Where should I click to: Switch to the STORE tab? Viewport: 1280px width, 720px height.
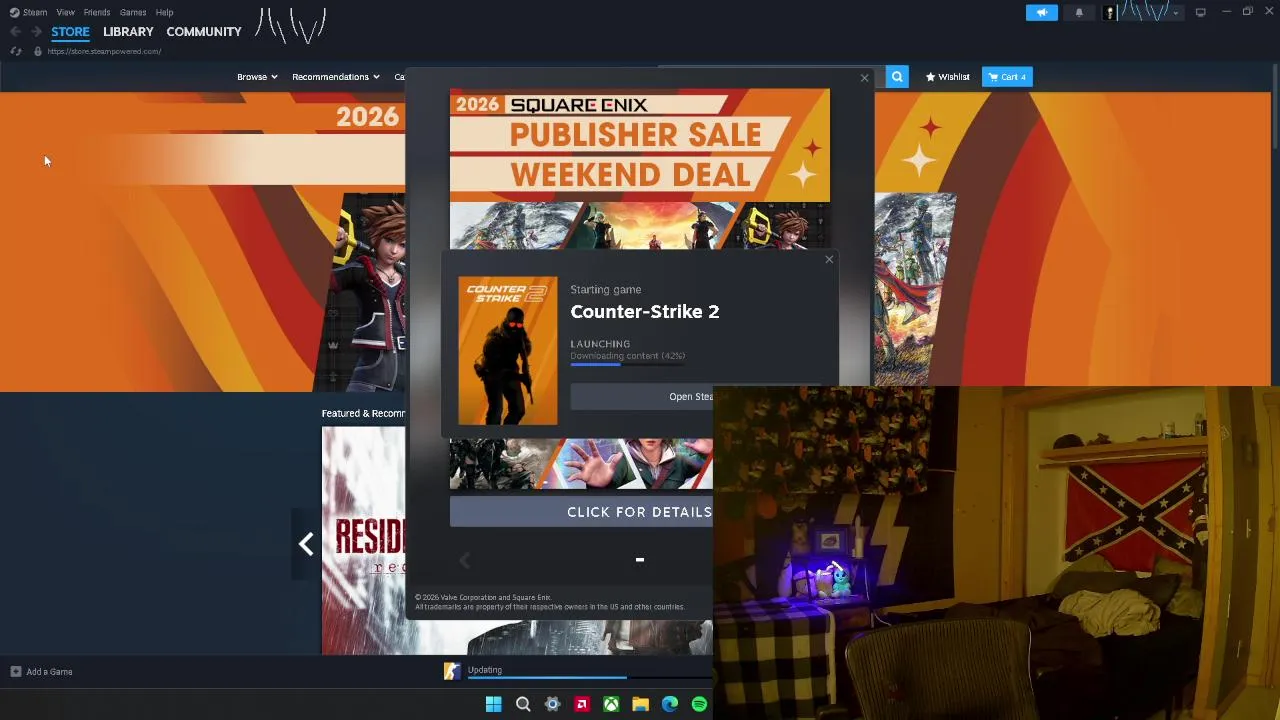[x=70, y=32]
